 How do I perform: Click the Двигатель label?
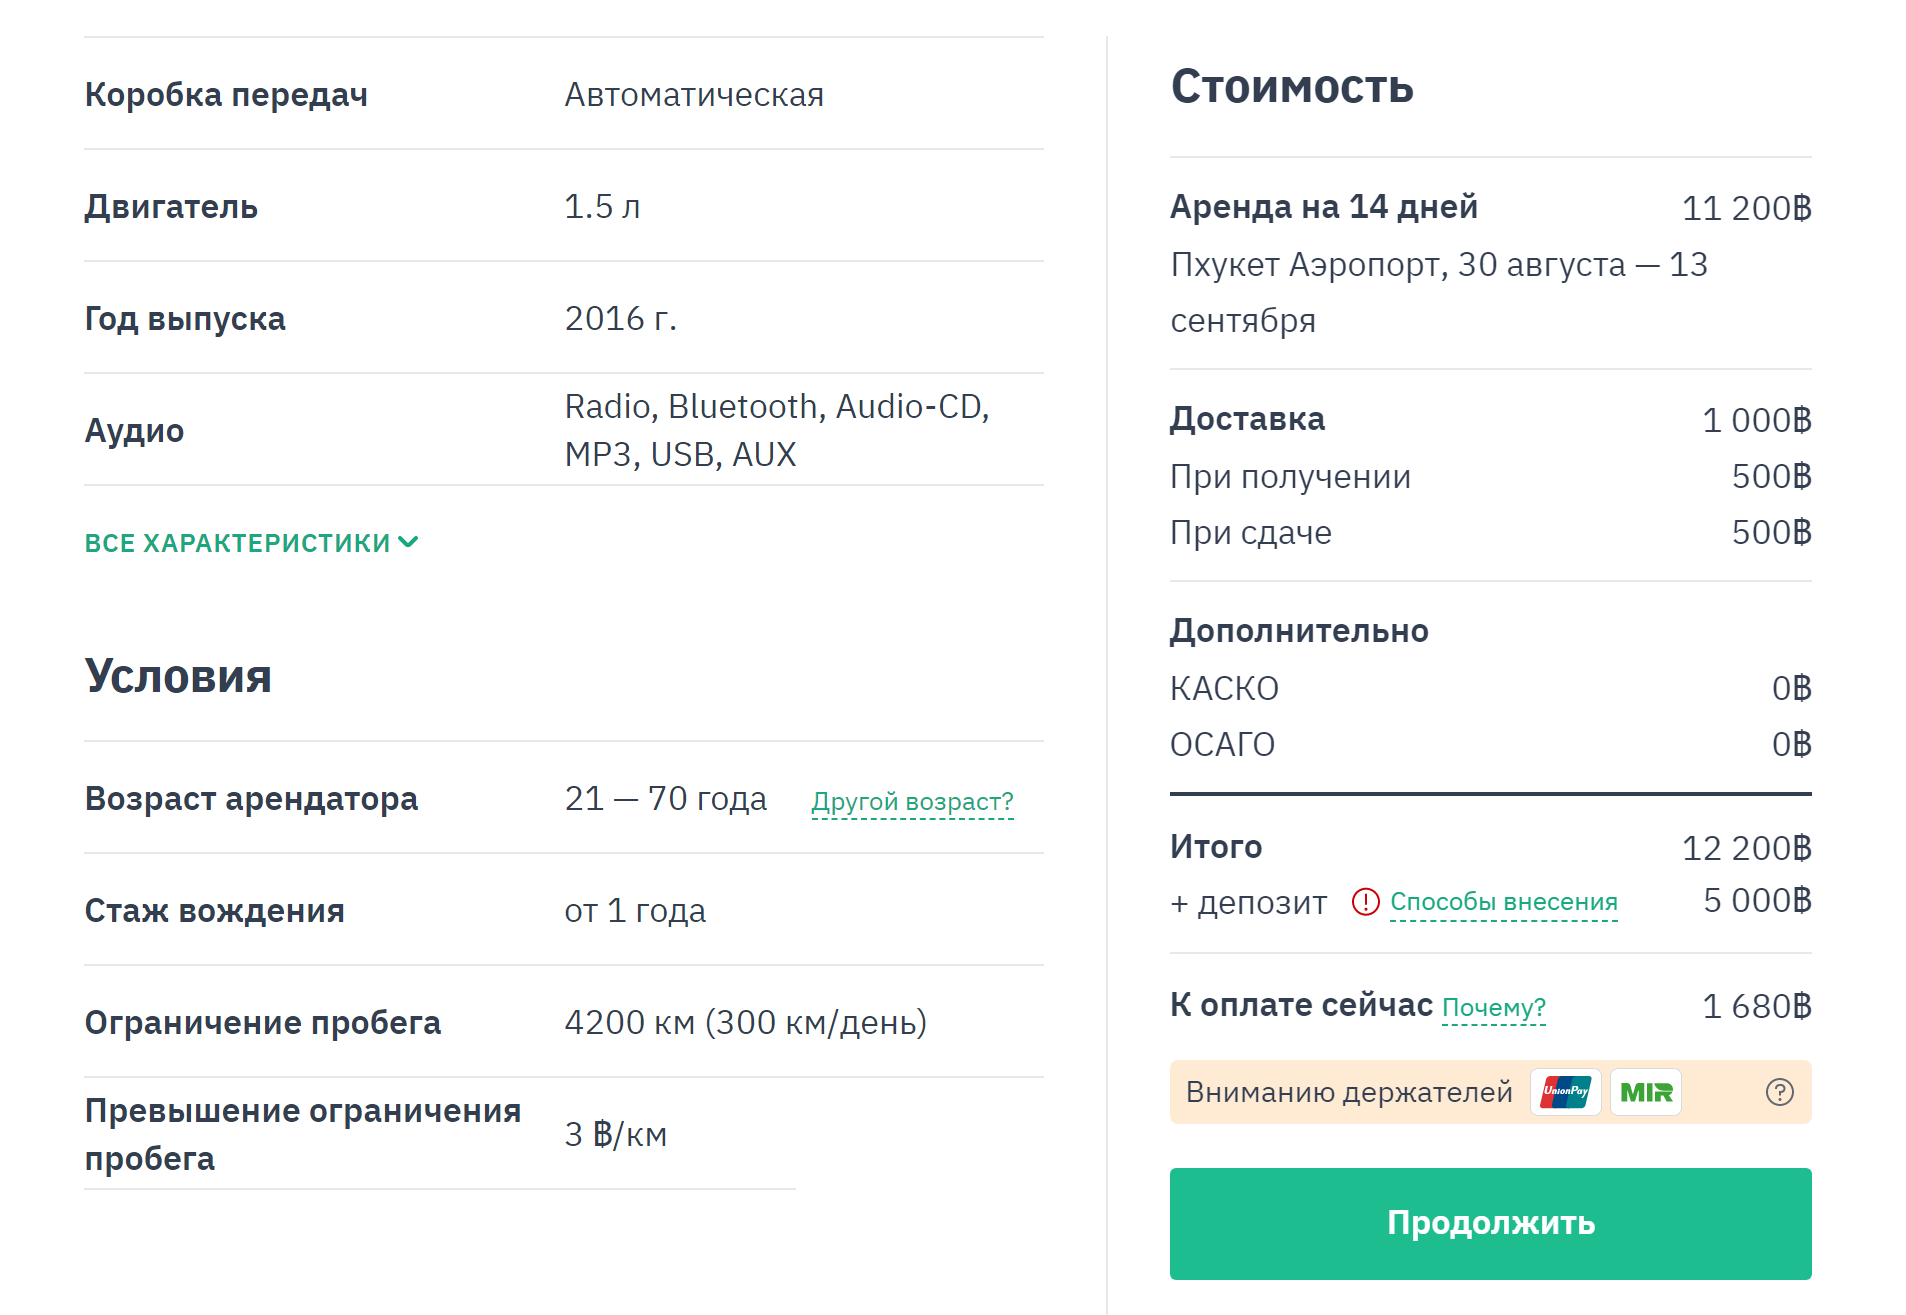click(171, 207)
